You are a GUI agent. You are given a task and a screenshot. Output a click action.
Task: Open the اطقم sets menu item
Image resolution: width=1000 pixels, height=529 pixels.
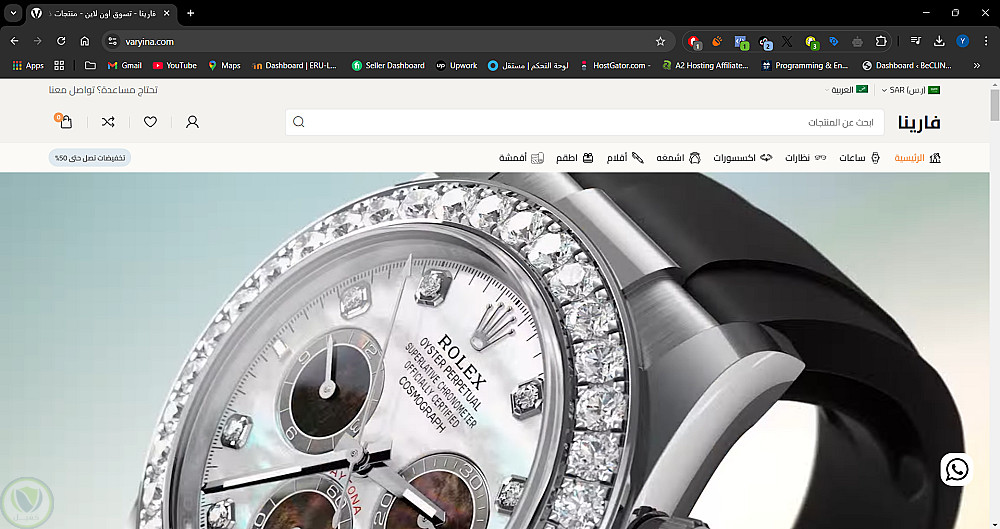[575, 158]
